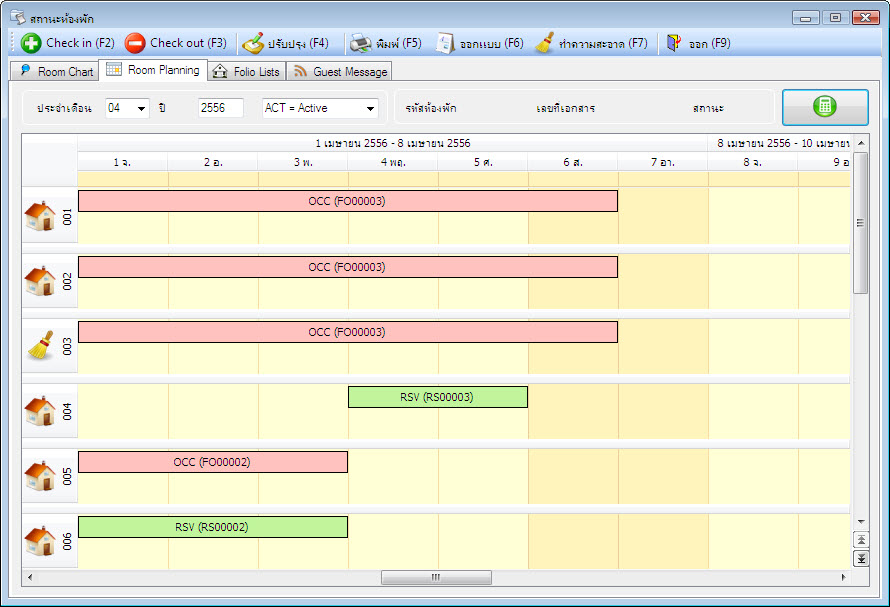The width and height of the screenshot is (890, 607).
Task: Click the day header 6 ส.
Action: 573,162
